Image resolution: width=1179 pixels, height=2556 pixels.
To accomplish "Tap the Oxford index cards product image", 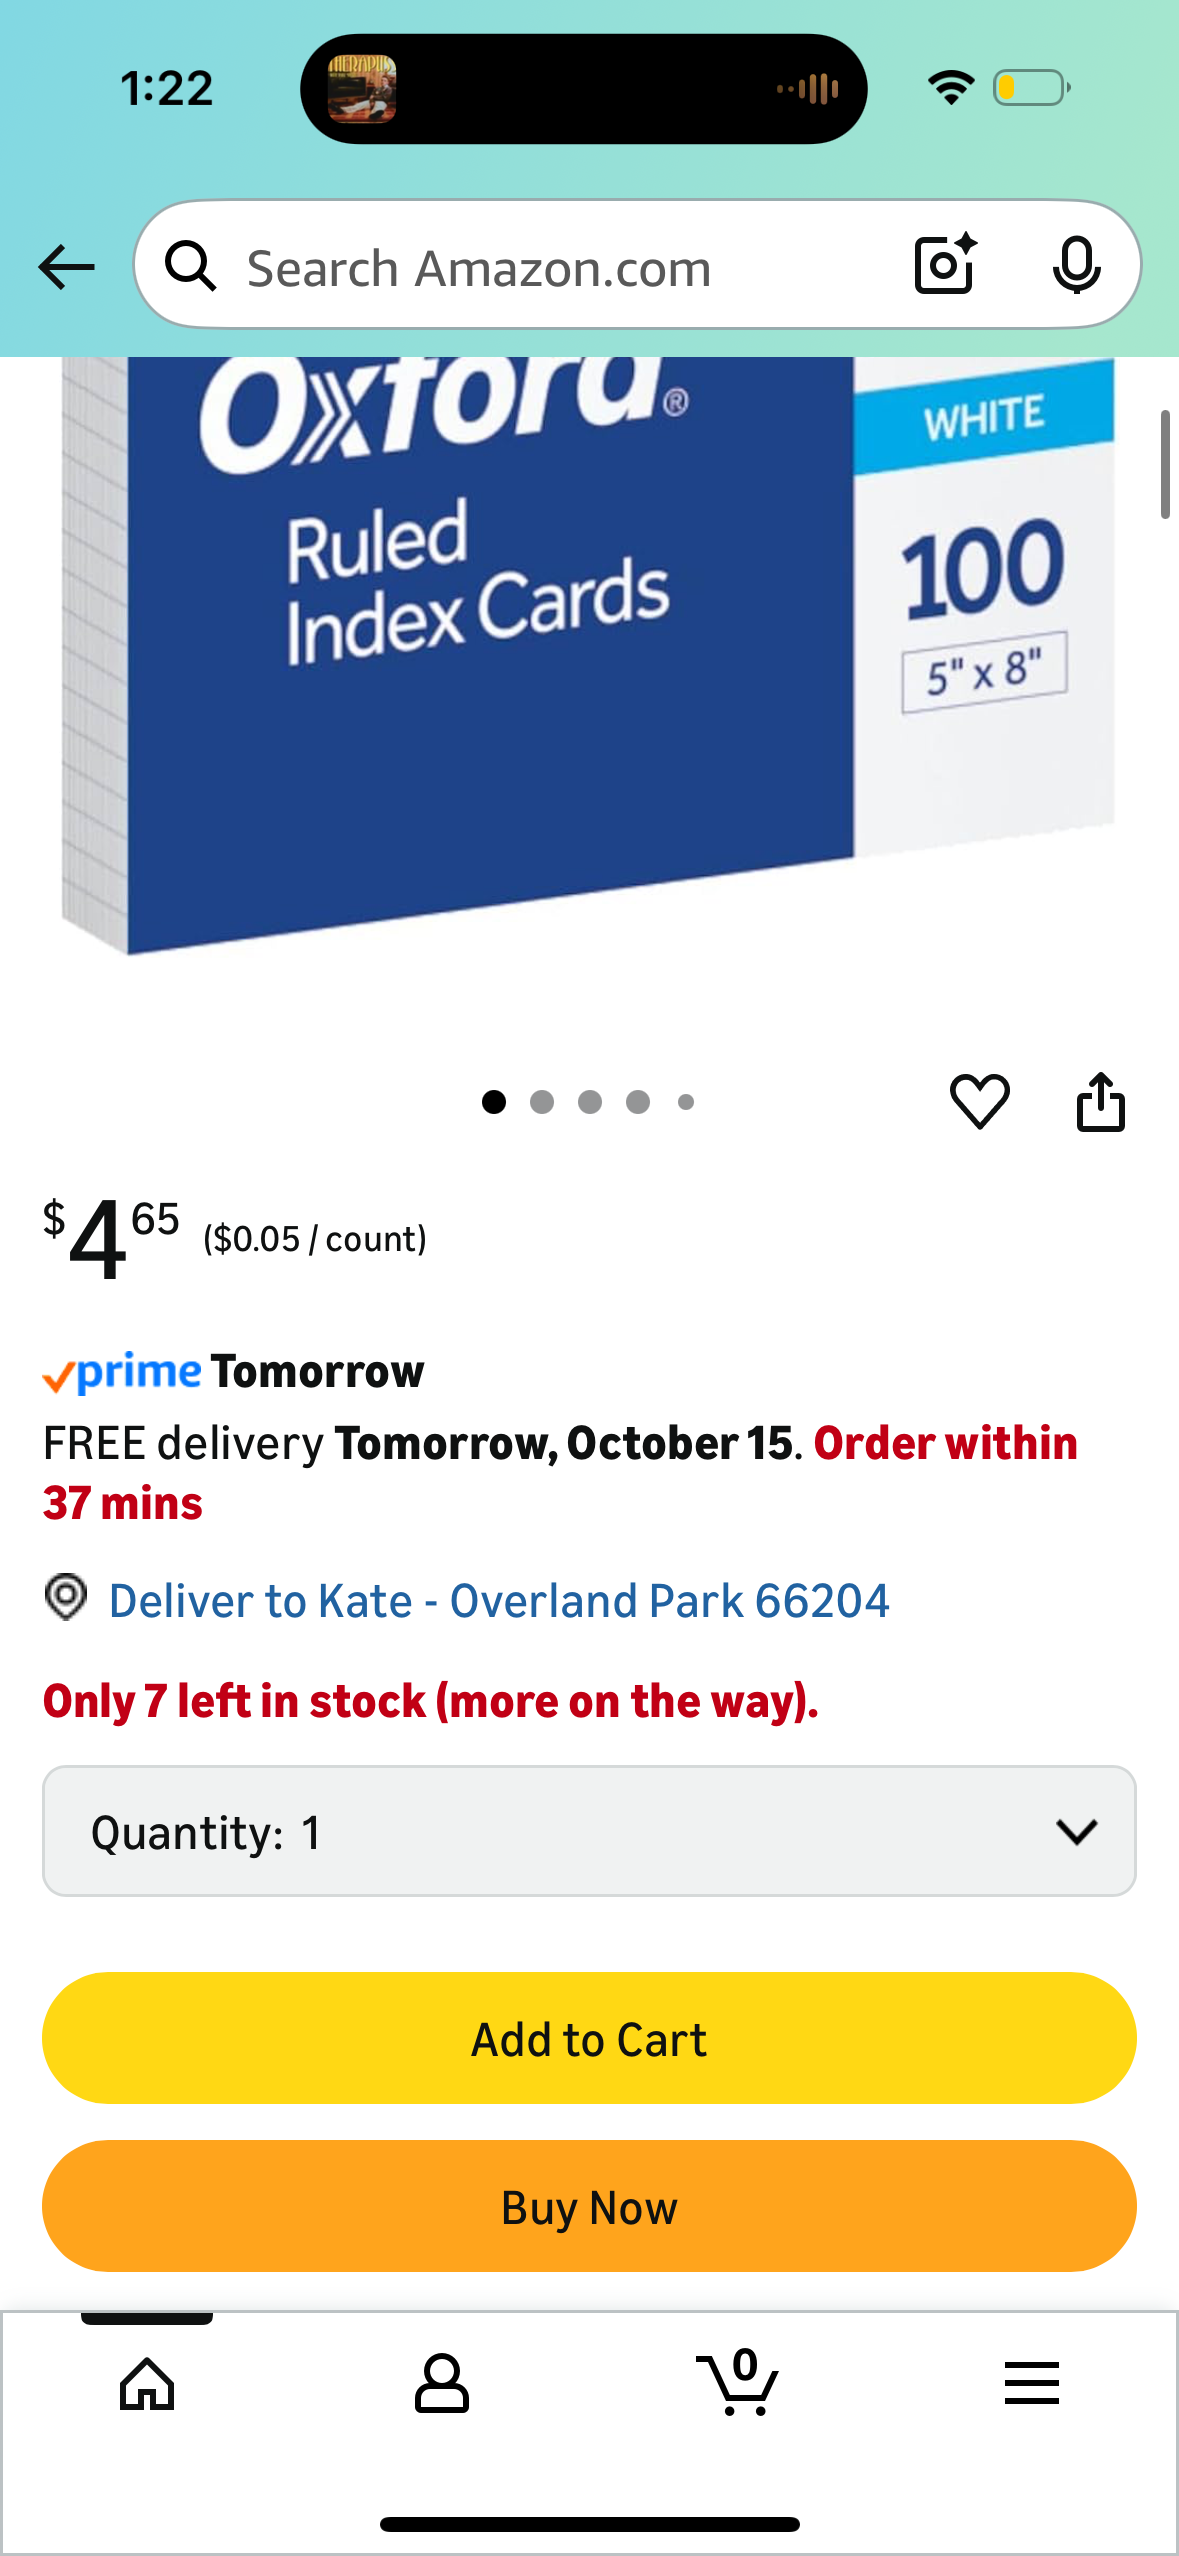I will [589, 655].
